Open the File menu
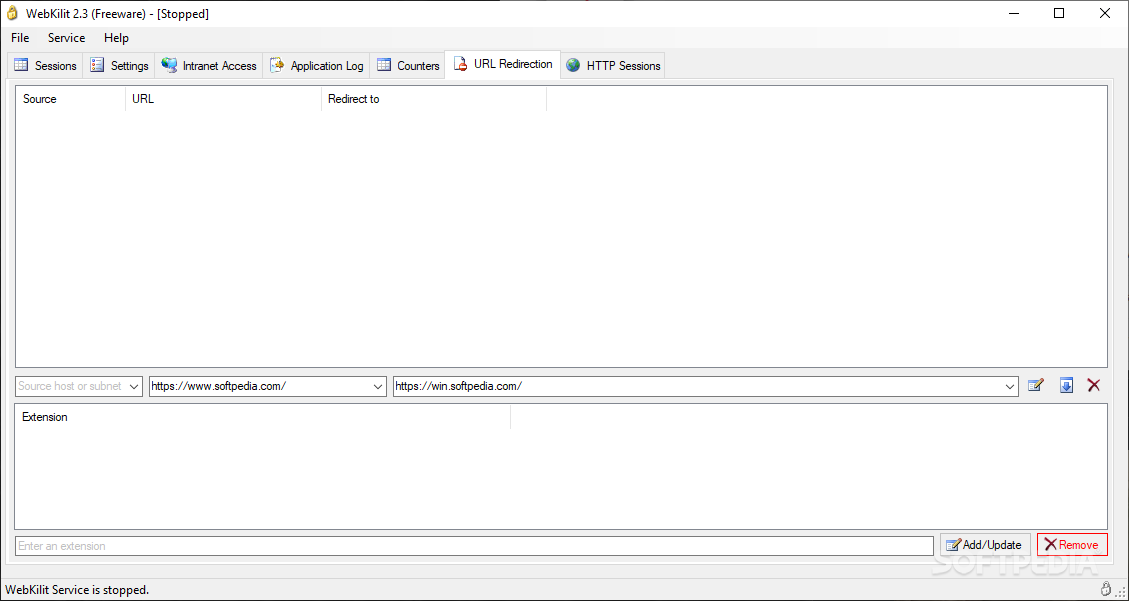The height and width of the screenshot is (601, 1129). tap(20, 38)
